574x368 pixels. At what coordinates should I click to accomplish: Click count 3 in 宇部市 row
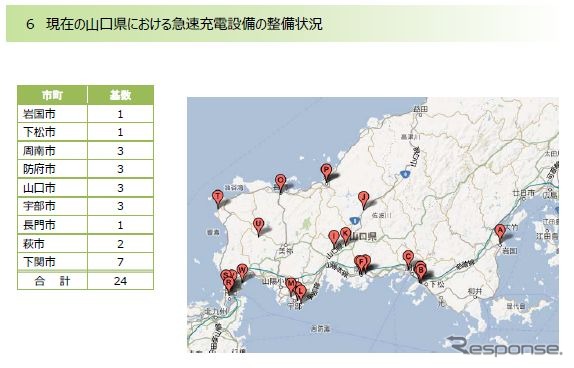coord(120,206)
